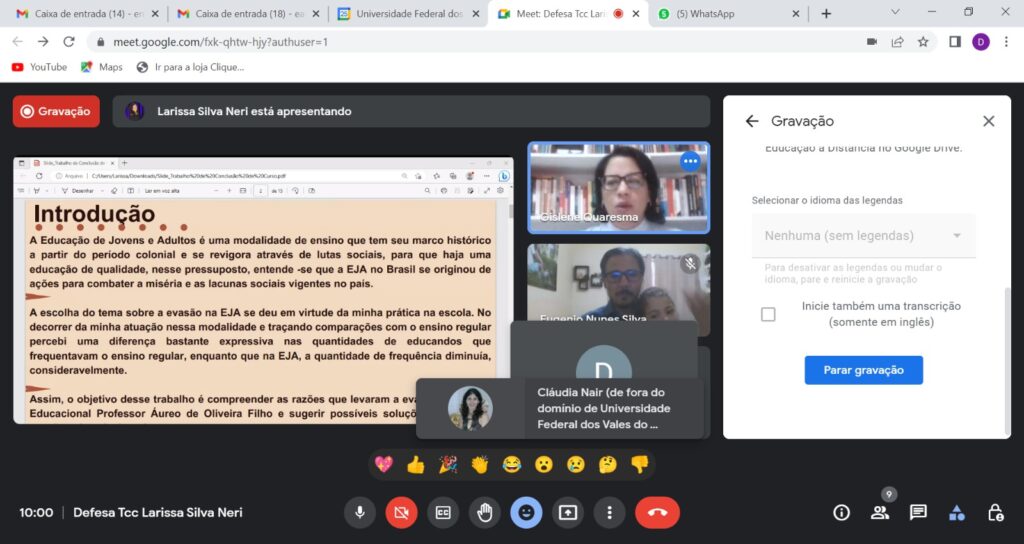The height and width of the screenshot is (544, 1024).
Task: Send surprised face reaction
Action: 543,464
